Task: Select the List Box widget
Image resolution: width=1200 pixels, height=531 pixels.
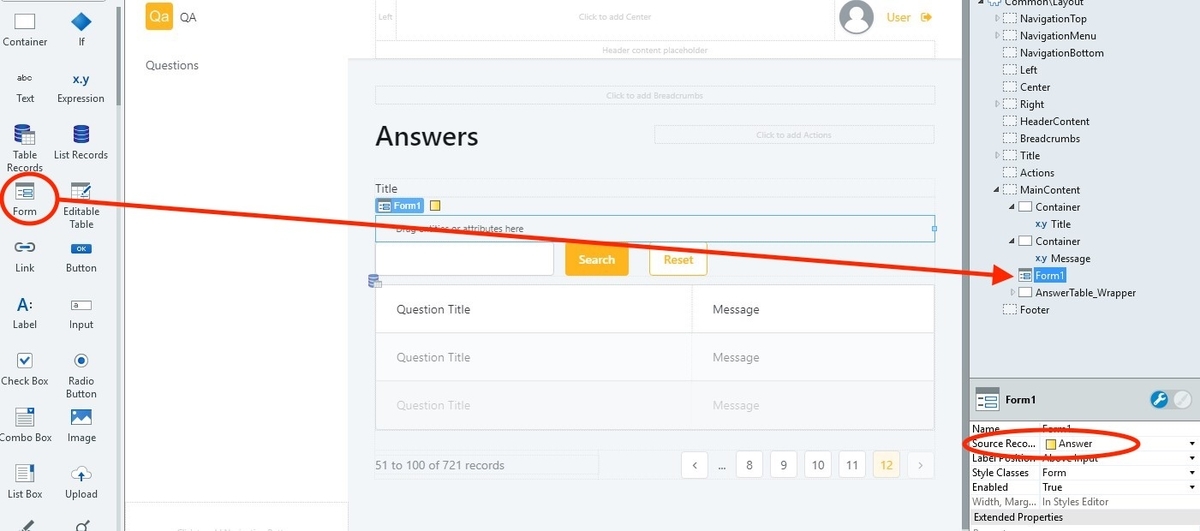Action: pyautogui.click(x=25, y=482)
